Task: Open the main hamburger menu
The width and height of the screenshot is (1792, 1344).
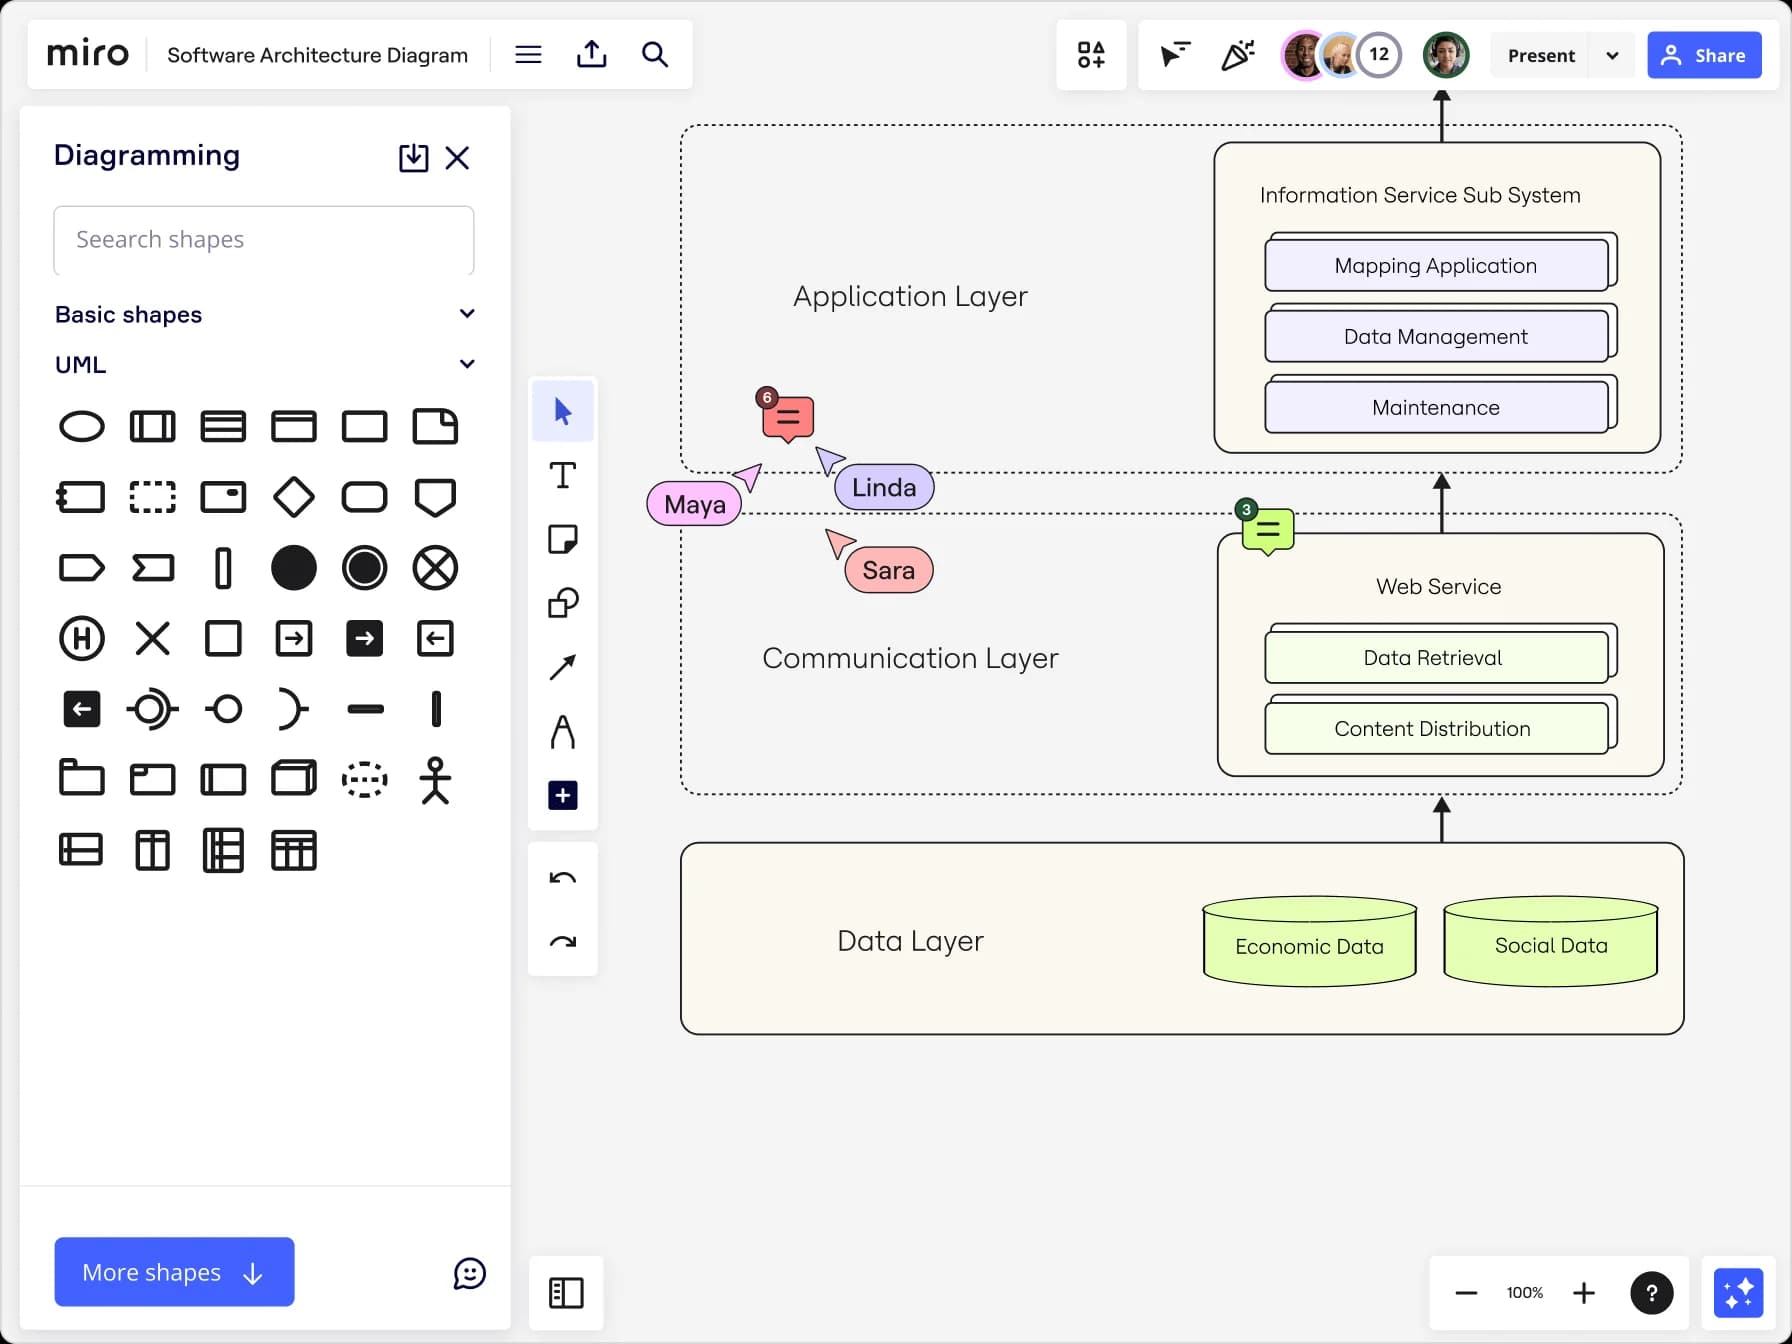Action: tap(528, 54)
